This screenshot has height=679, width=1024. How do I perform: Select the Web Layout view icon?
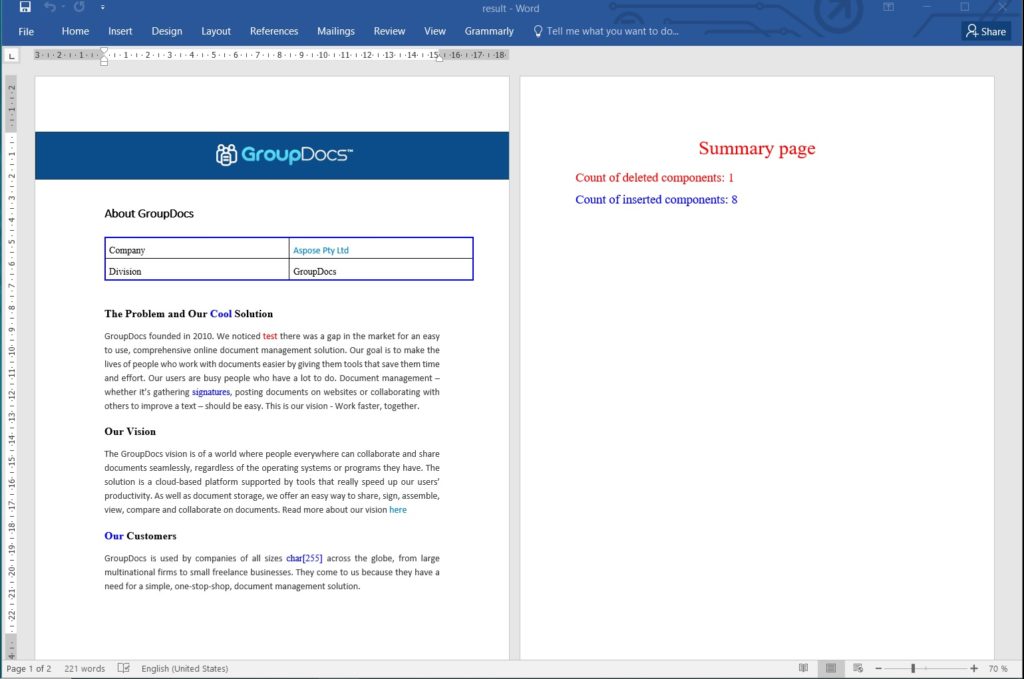click(x=857, y=667)
